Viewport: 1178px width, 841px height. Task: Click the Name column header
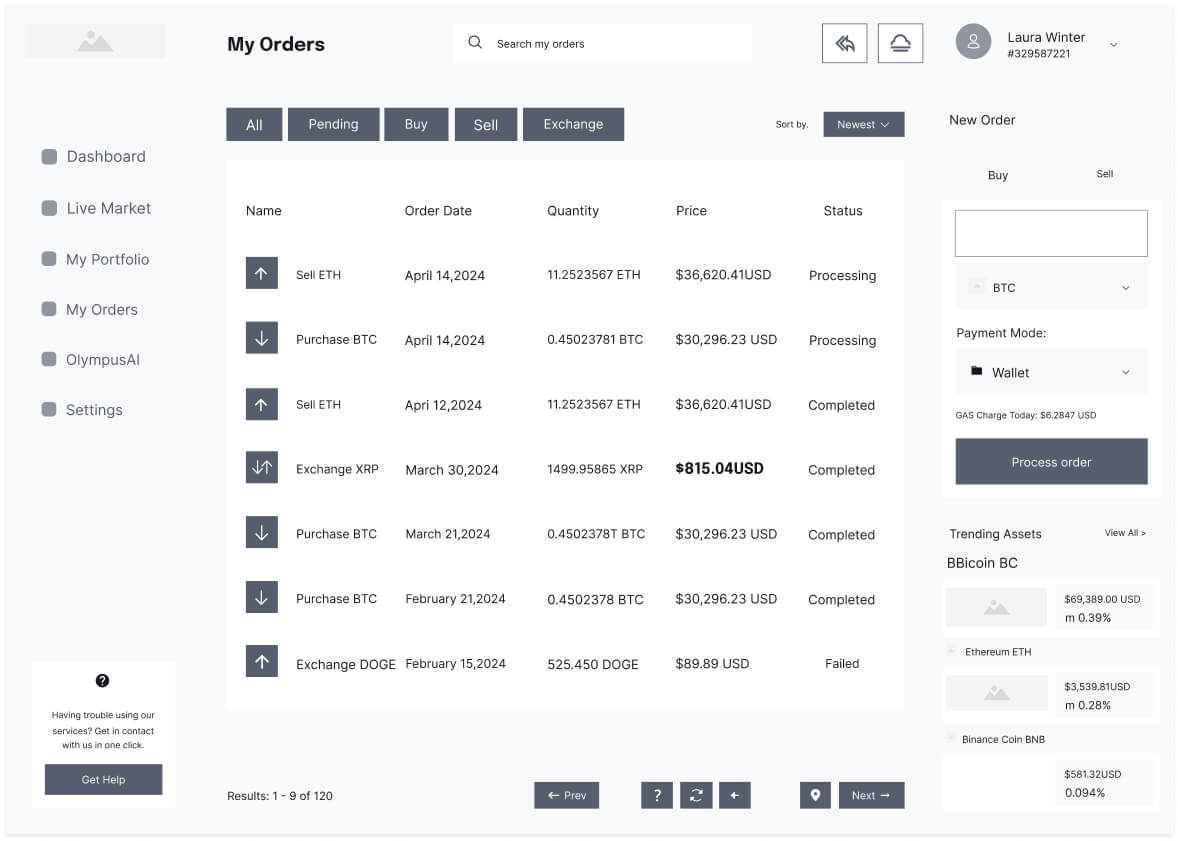pos(264,210)
